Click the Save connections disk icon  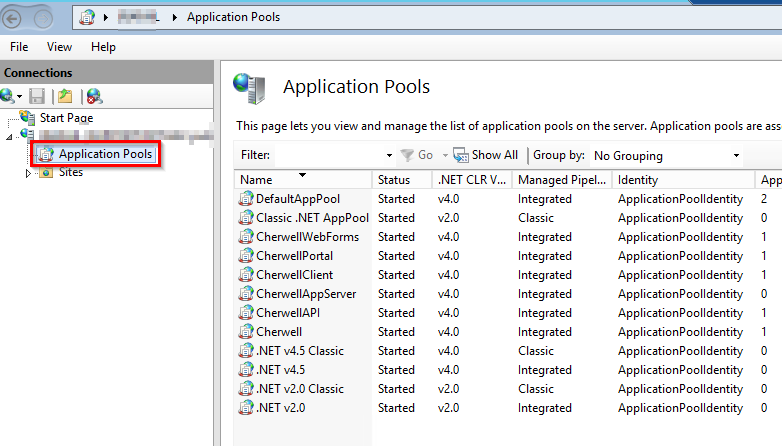coord(37,96)
